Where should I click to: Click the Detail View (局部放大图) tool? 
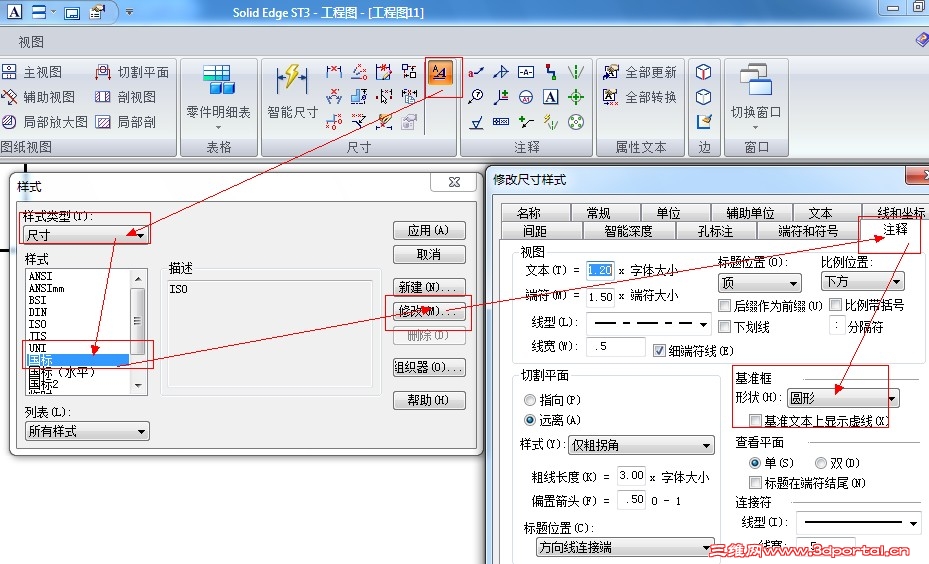[x=44, y=122]
